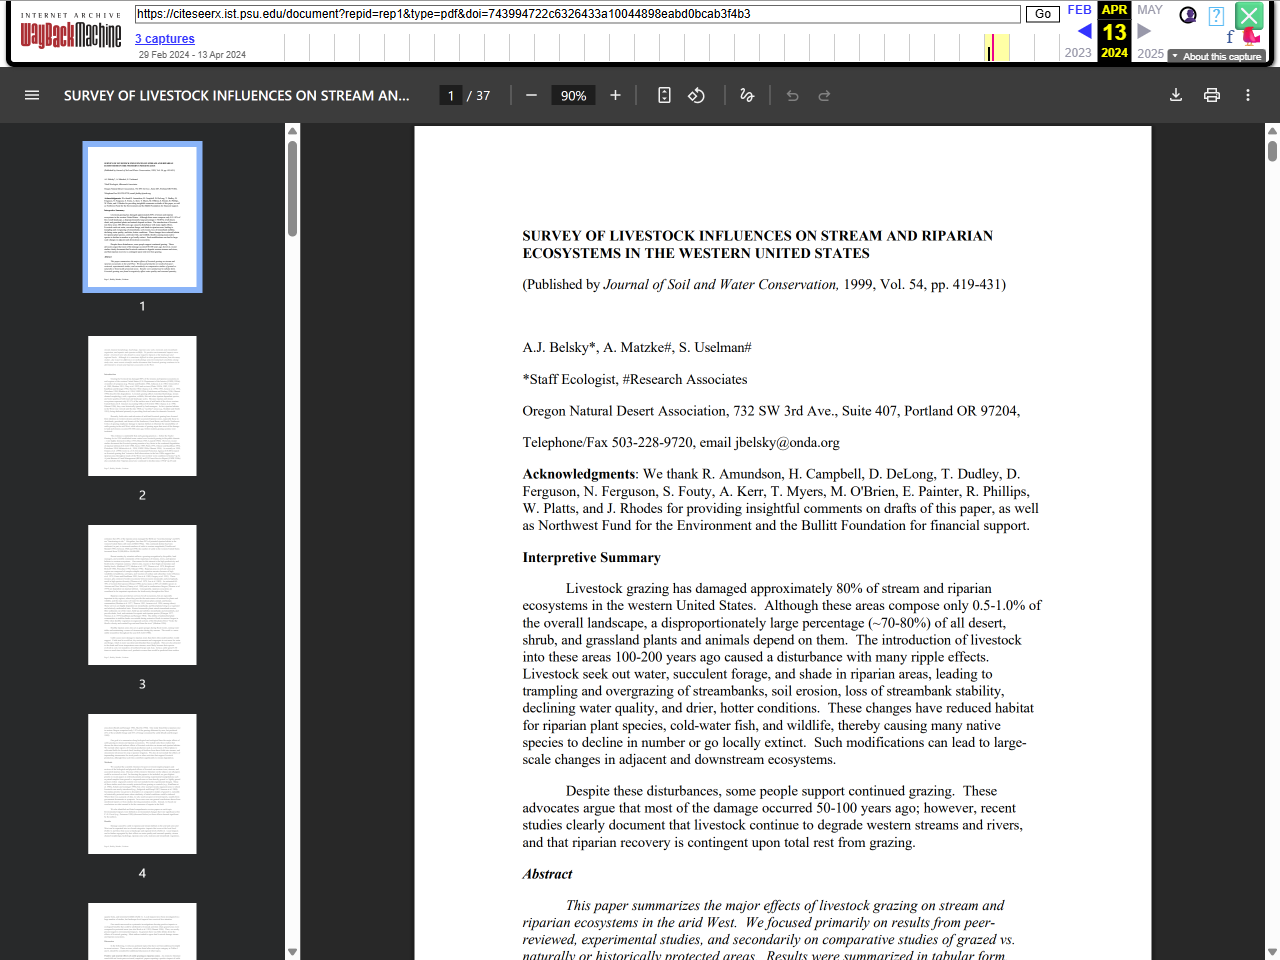Select the fit-to-page icon
1280x960 pixels.
click(664, 95)
